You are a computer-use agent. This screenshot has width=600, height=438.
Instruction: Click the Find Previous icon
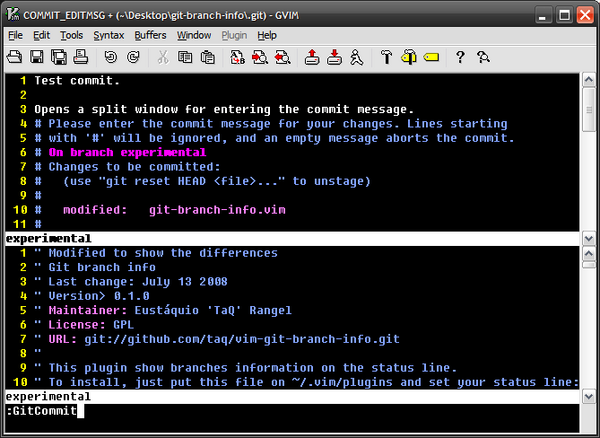[x=282, y=57]
